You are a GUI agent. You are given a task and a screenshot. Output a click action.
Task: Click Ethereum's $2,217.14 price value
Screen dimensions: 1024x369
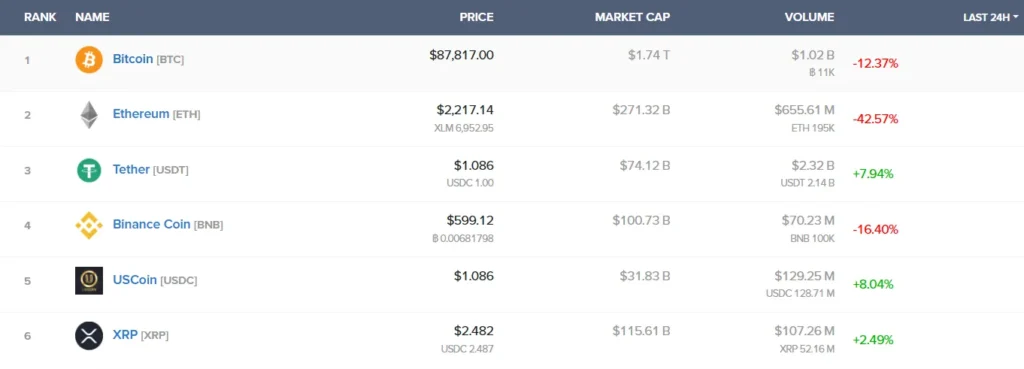(x=465, y=110)
